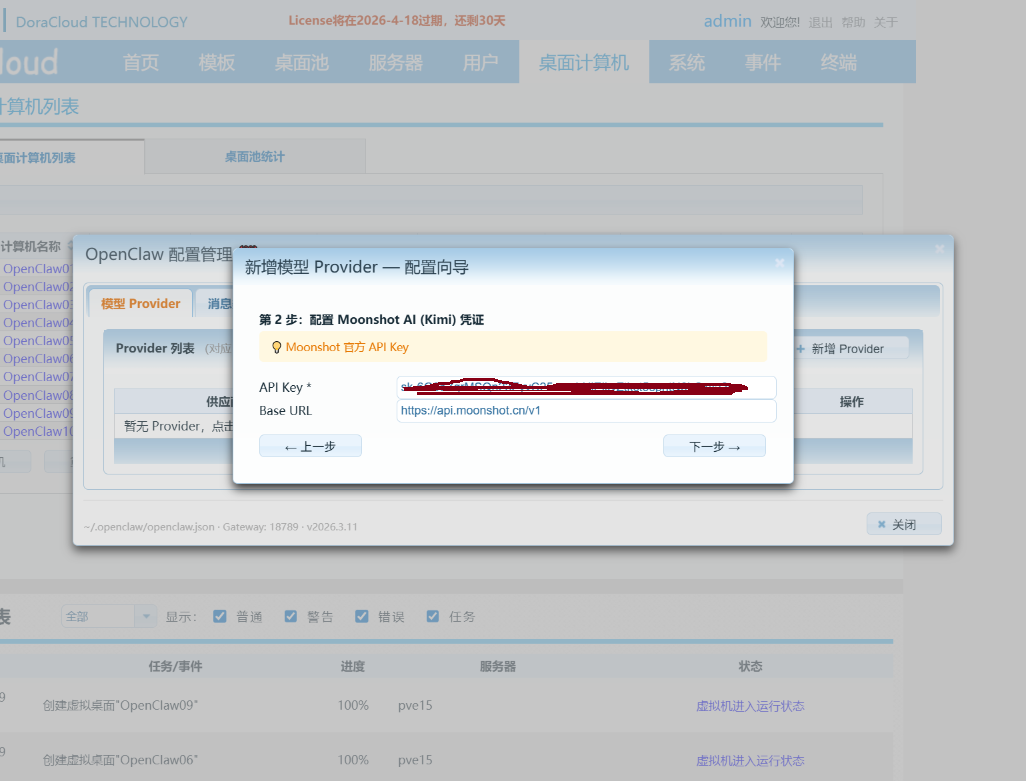Click the admin user link
This screenshot has width=1026, height=781.
point(728,21)
